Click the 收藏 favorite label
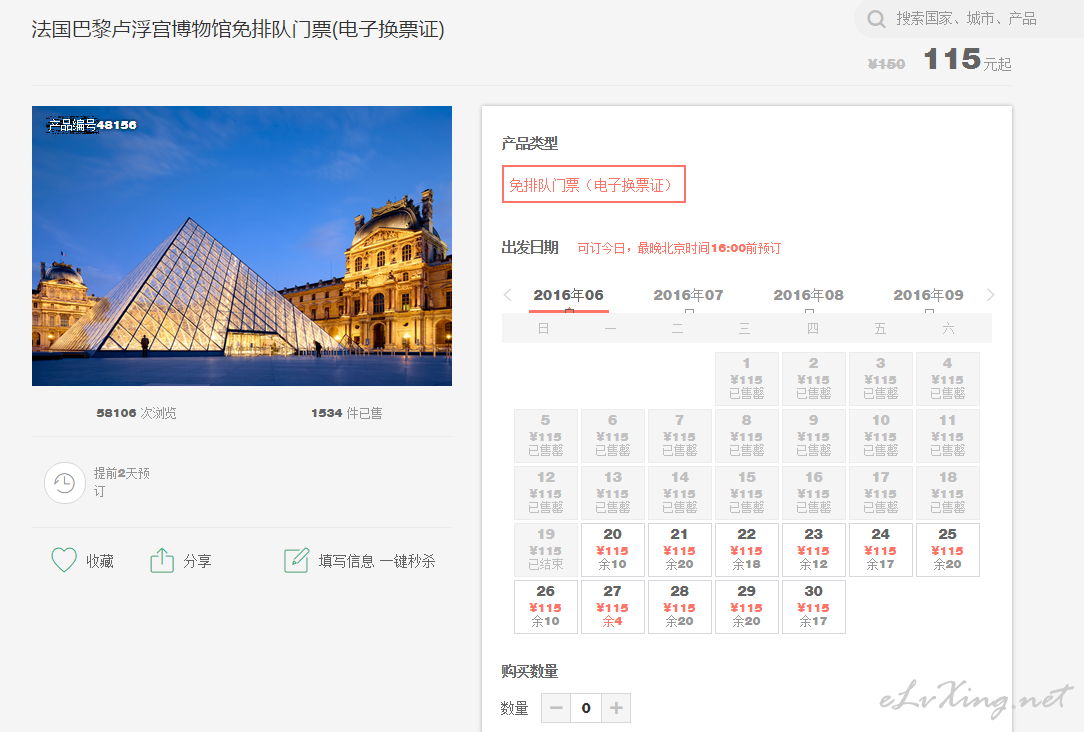This screenshot has height=732, width=1084. click(100, 561)
